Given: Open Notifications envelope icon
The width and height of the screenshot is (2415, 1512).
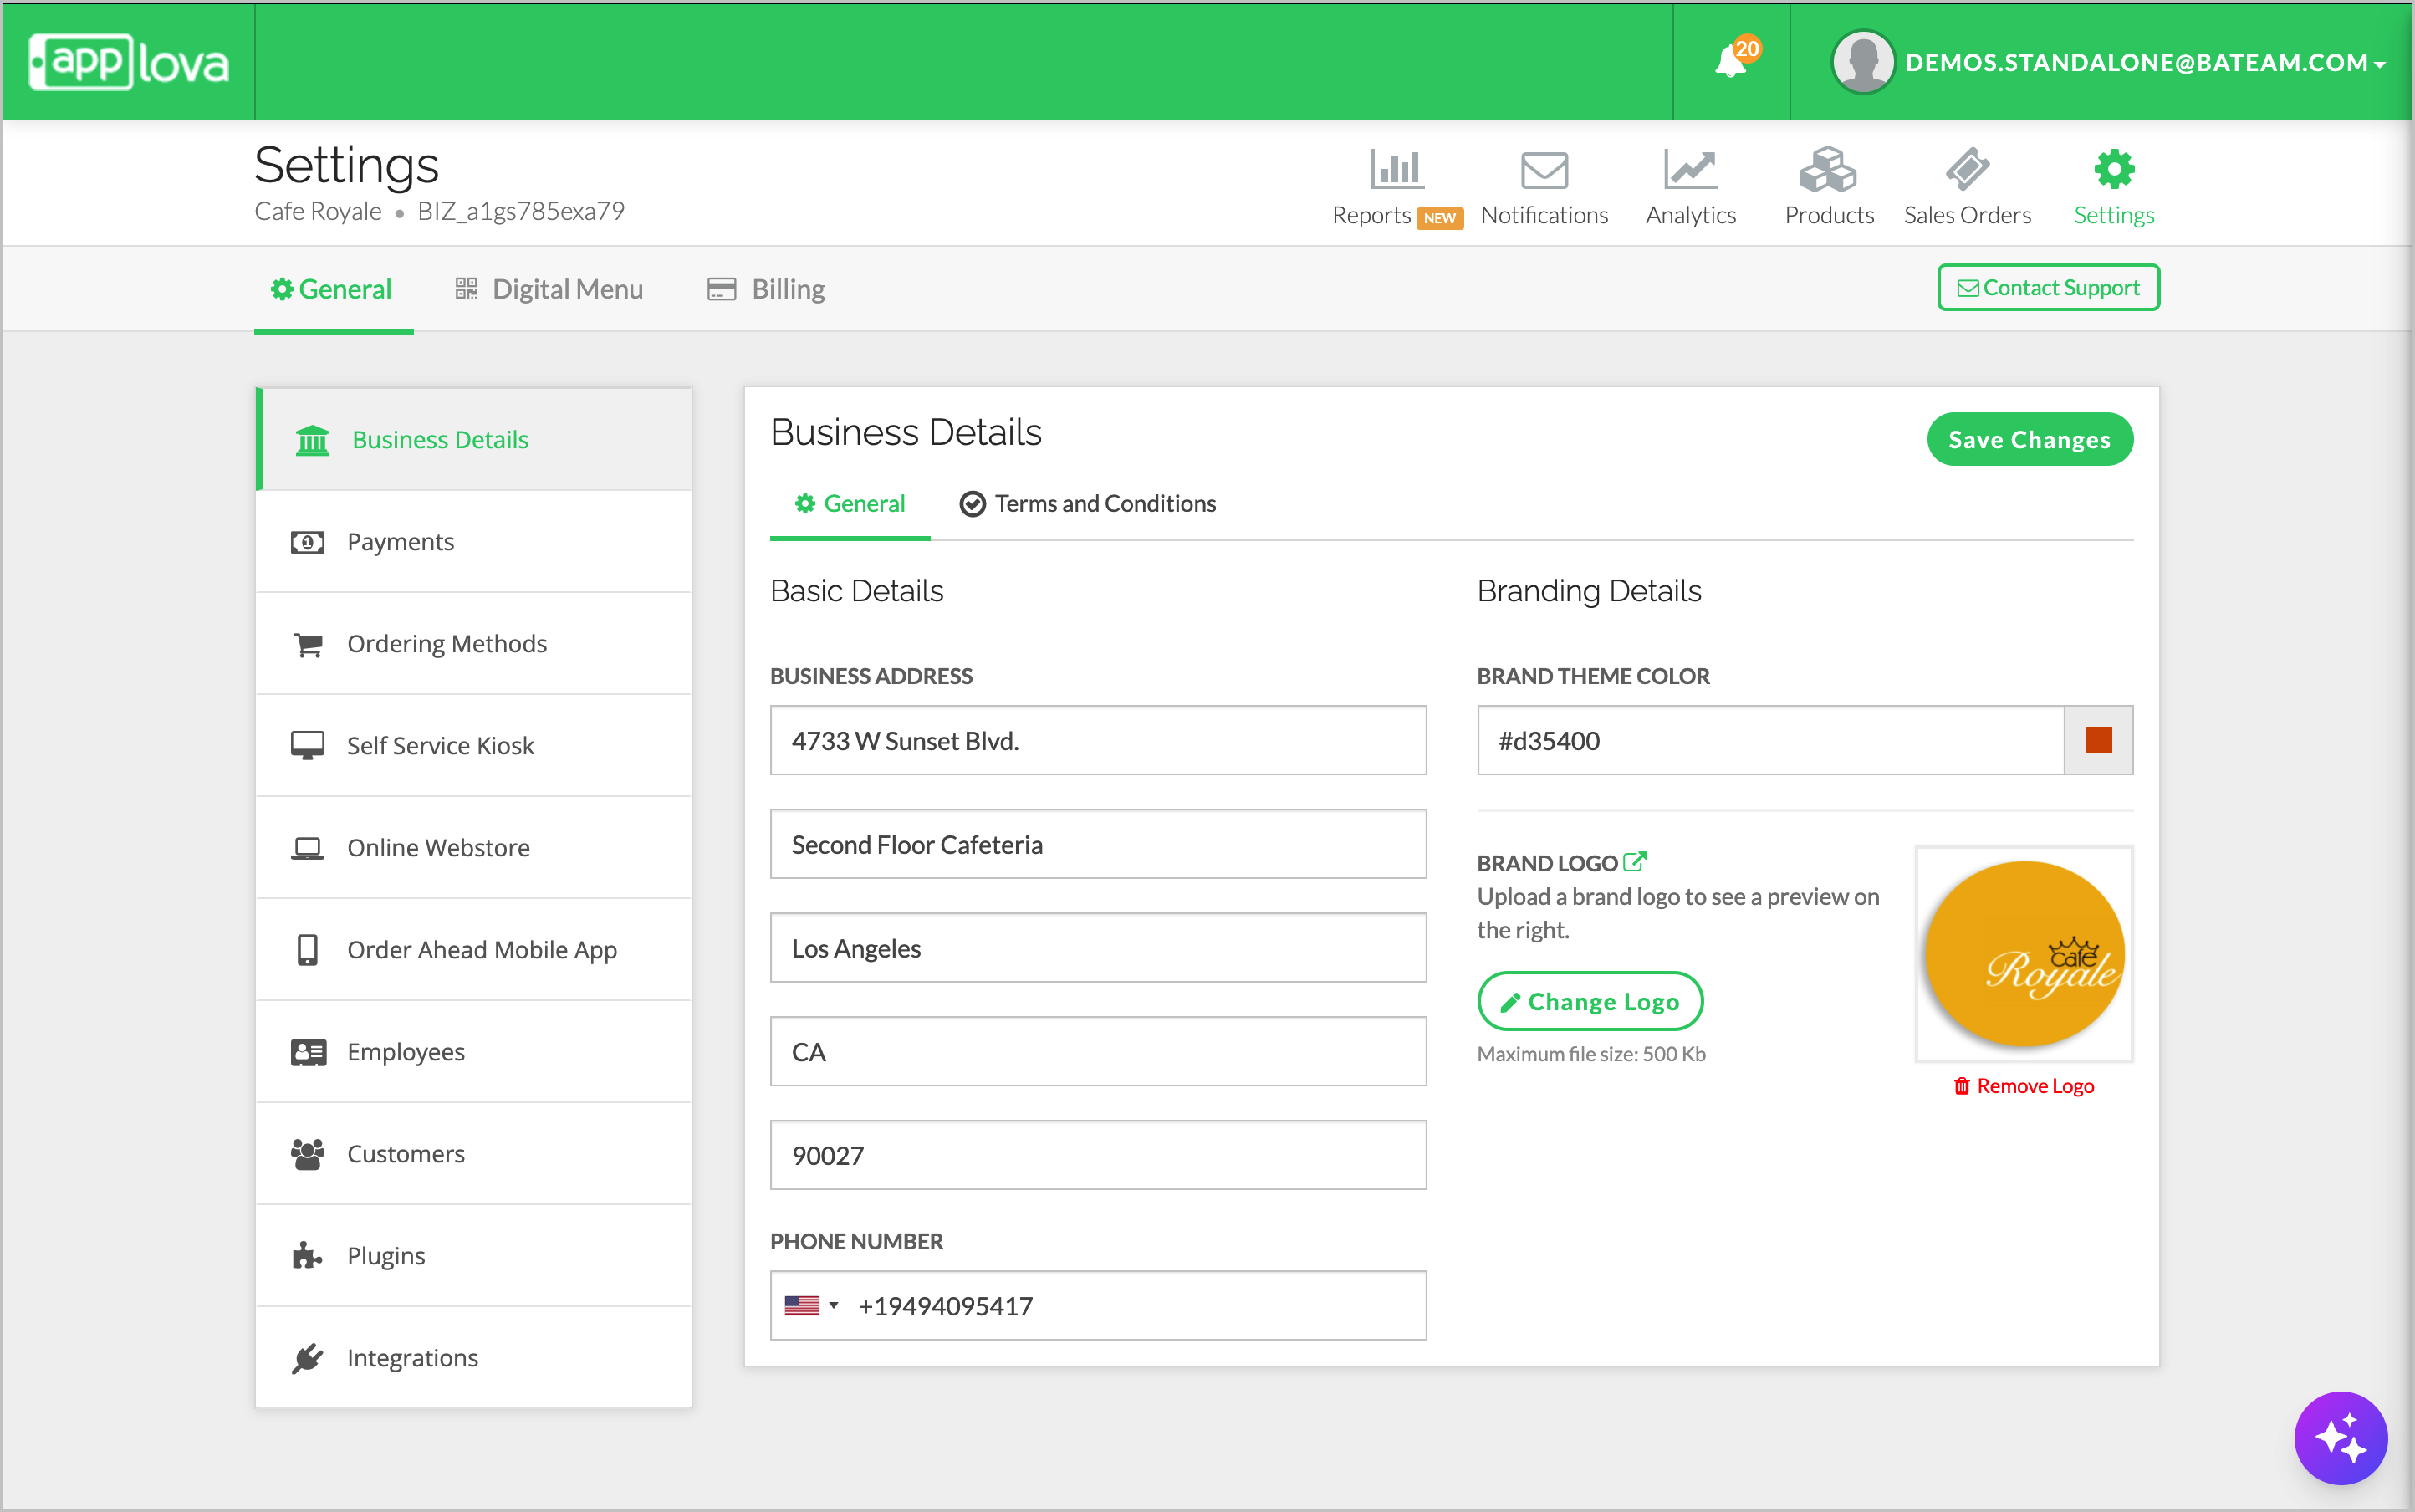Looking at the screenshot, I should [x=1544, y=170].
